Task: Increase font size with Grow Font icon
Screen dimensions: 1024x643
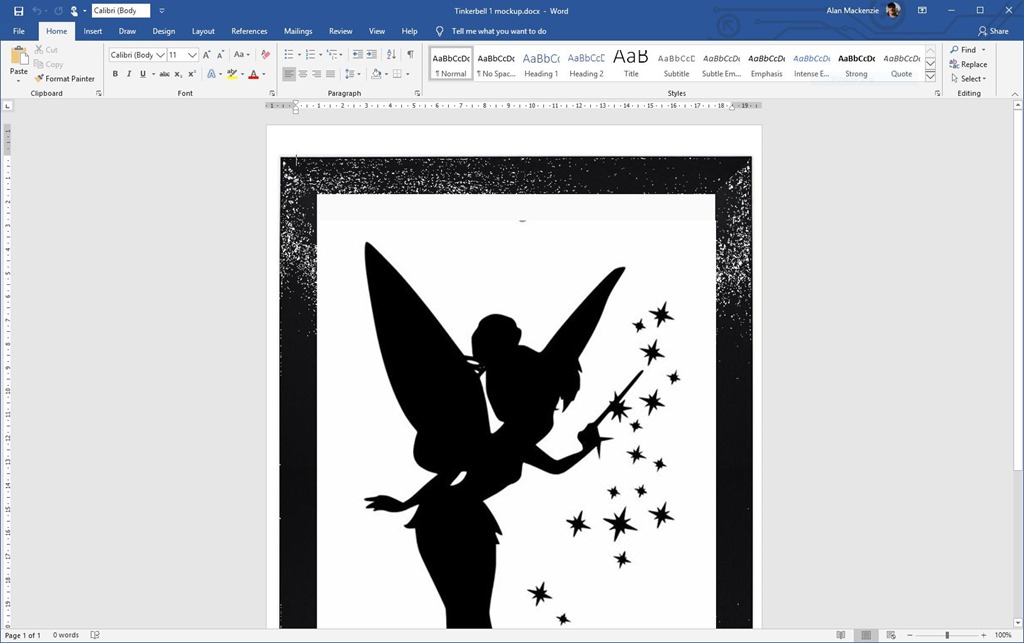Action: coord(207,55)
